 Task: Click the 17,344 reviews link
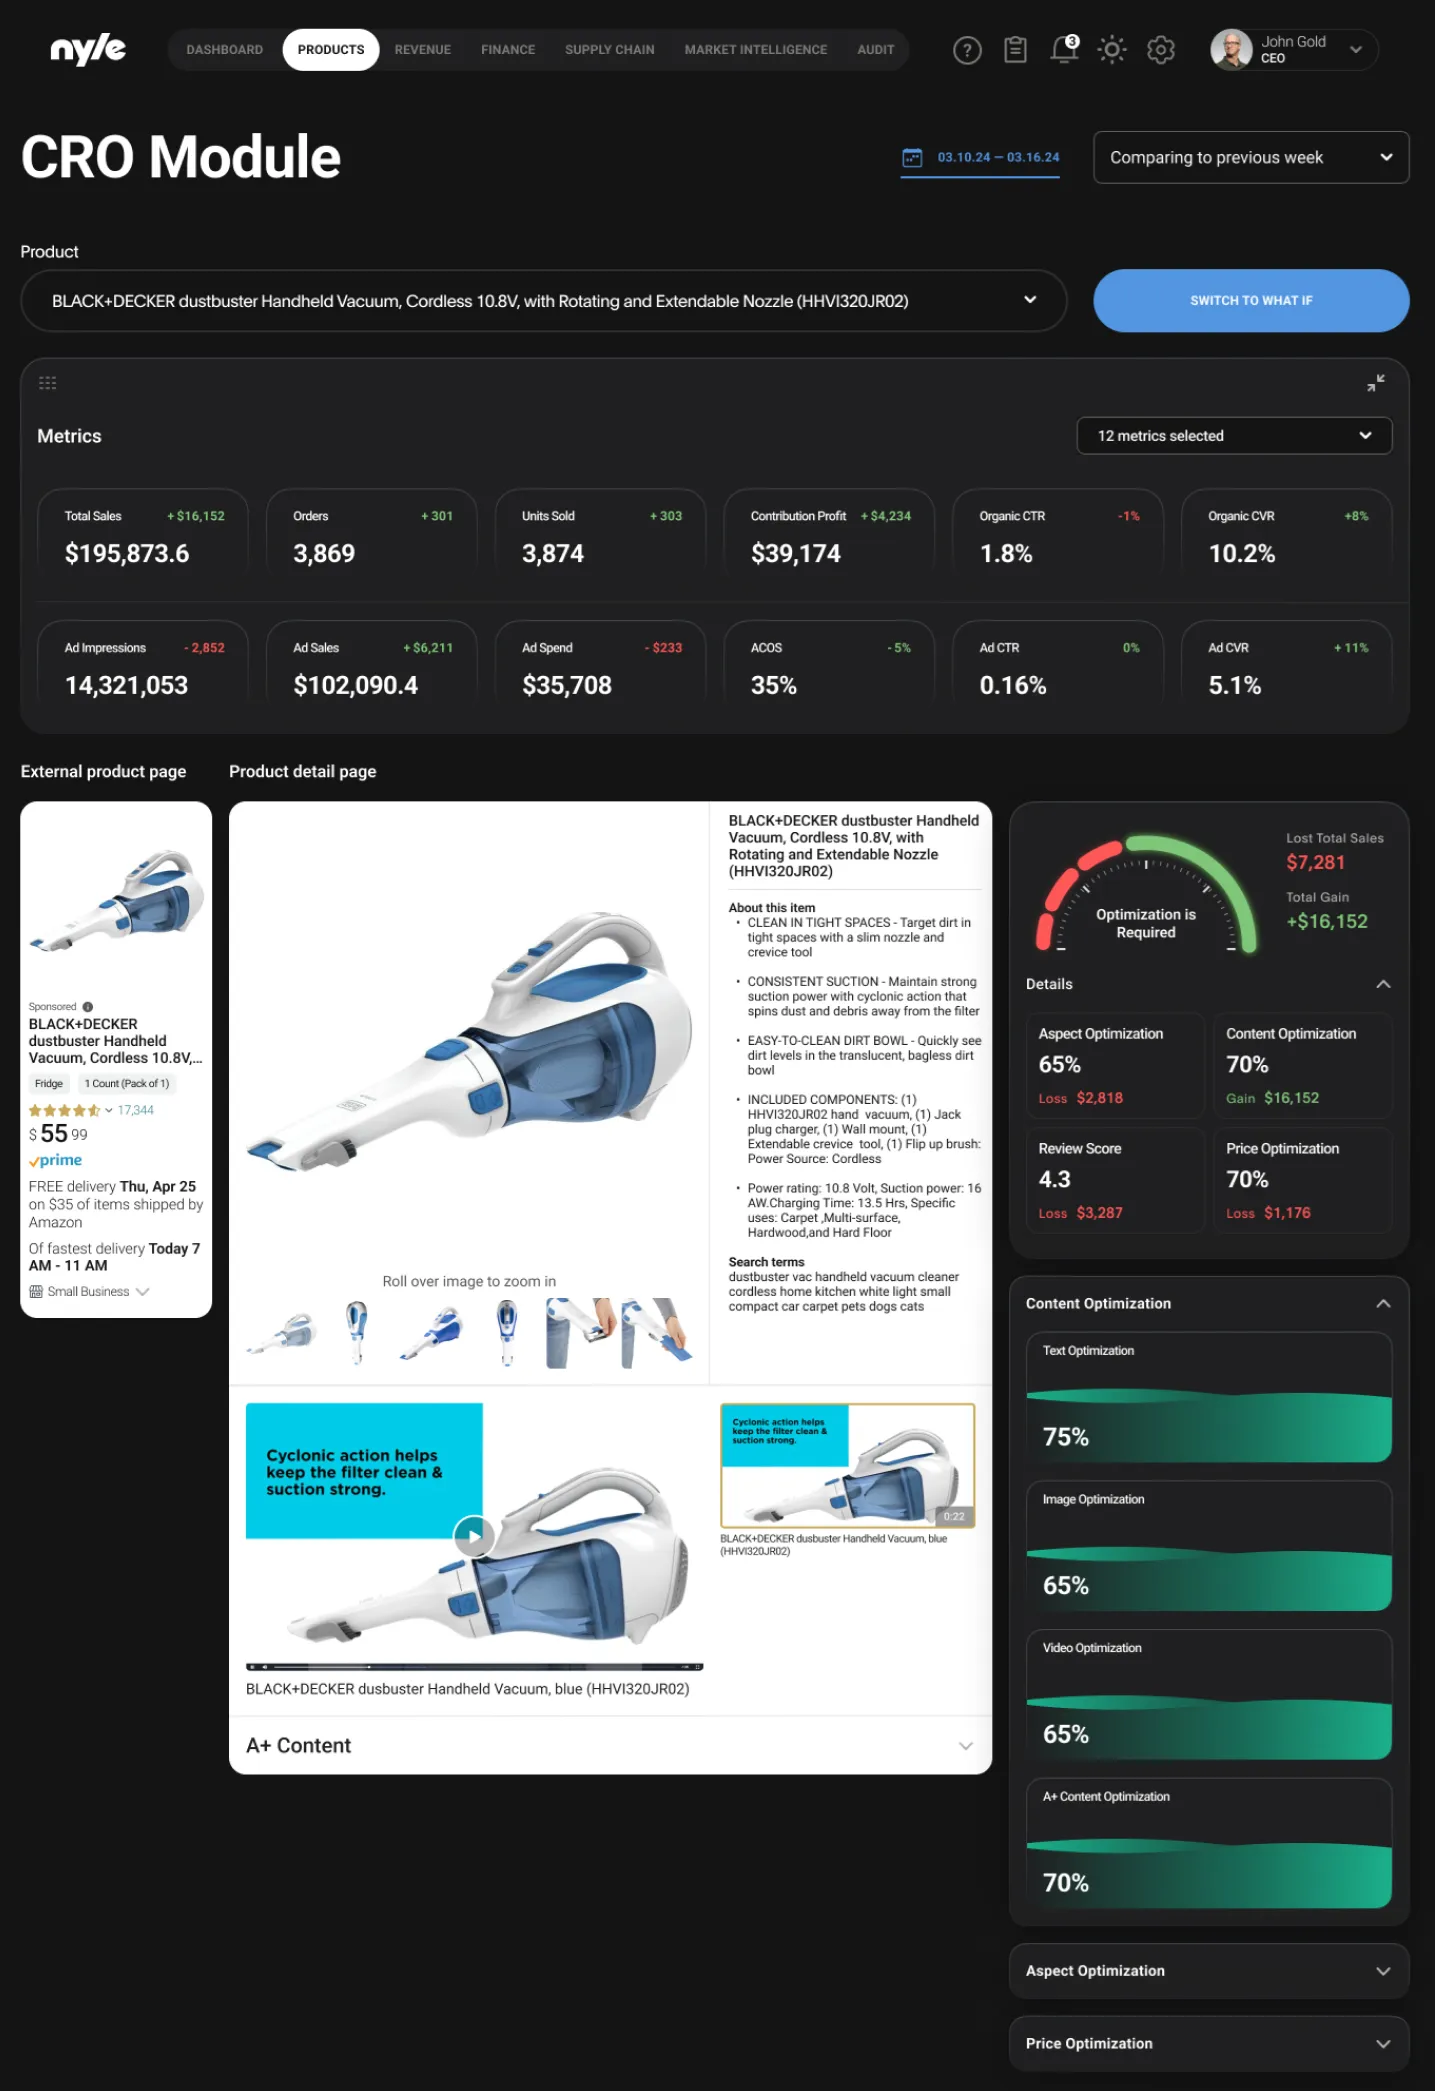136,1110
